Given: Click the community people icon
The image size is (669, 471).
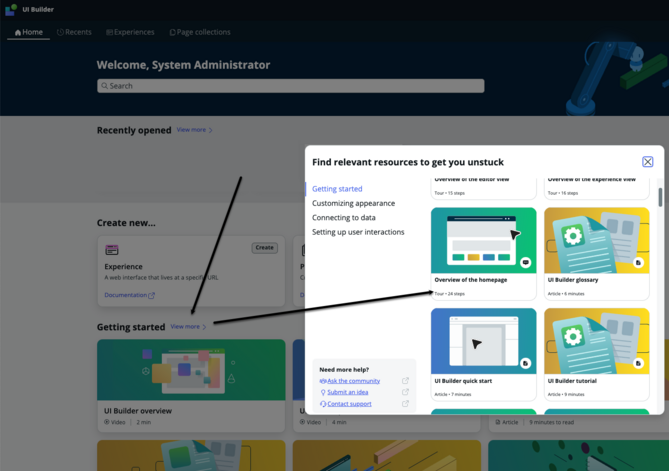Looking at the screenshot, I should coord(323,381).
